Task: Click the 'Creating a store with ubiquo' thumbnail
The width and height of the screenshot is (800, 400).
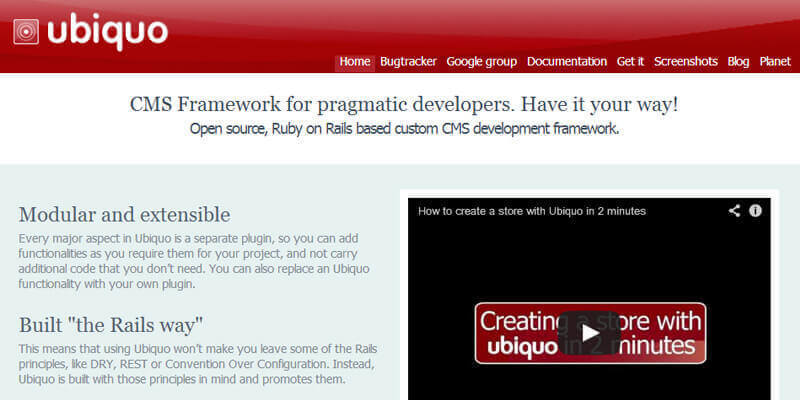Action: click(590, 333)
